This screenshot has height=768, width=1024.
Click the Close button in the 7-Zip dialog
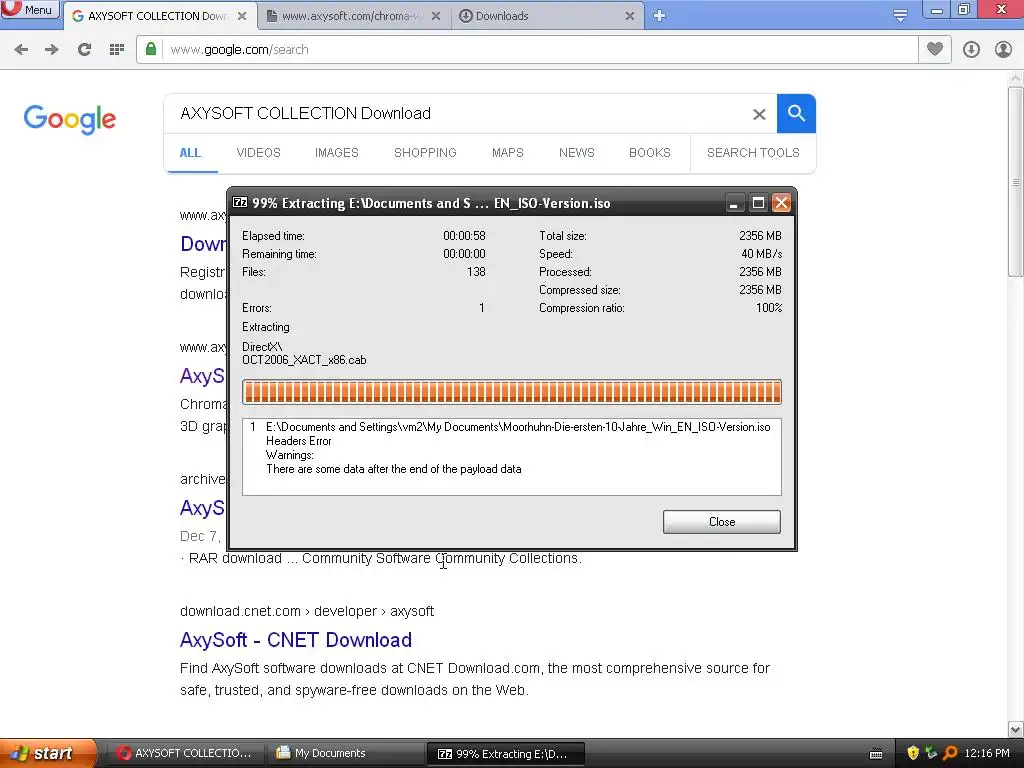point(722,522)
